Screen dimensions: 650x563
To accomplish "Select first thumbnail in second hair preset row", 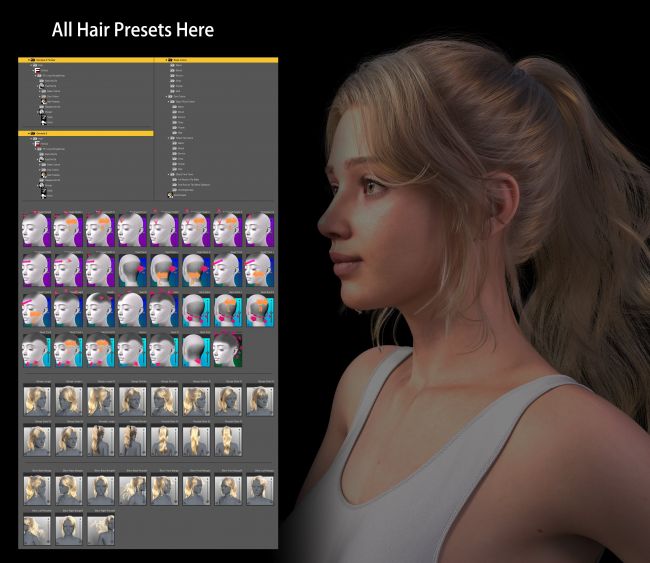I will pyautogui.click(x=37, y=440).
